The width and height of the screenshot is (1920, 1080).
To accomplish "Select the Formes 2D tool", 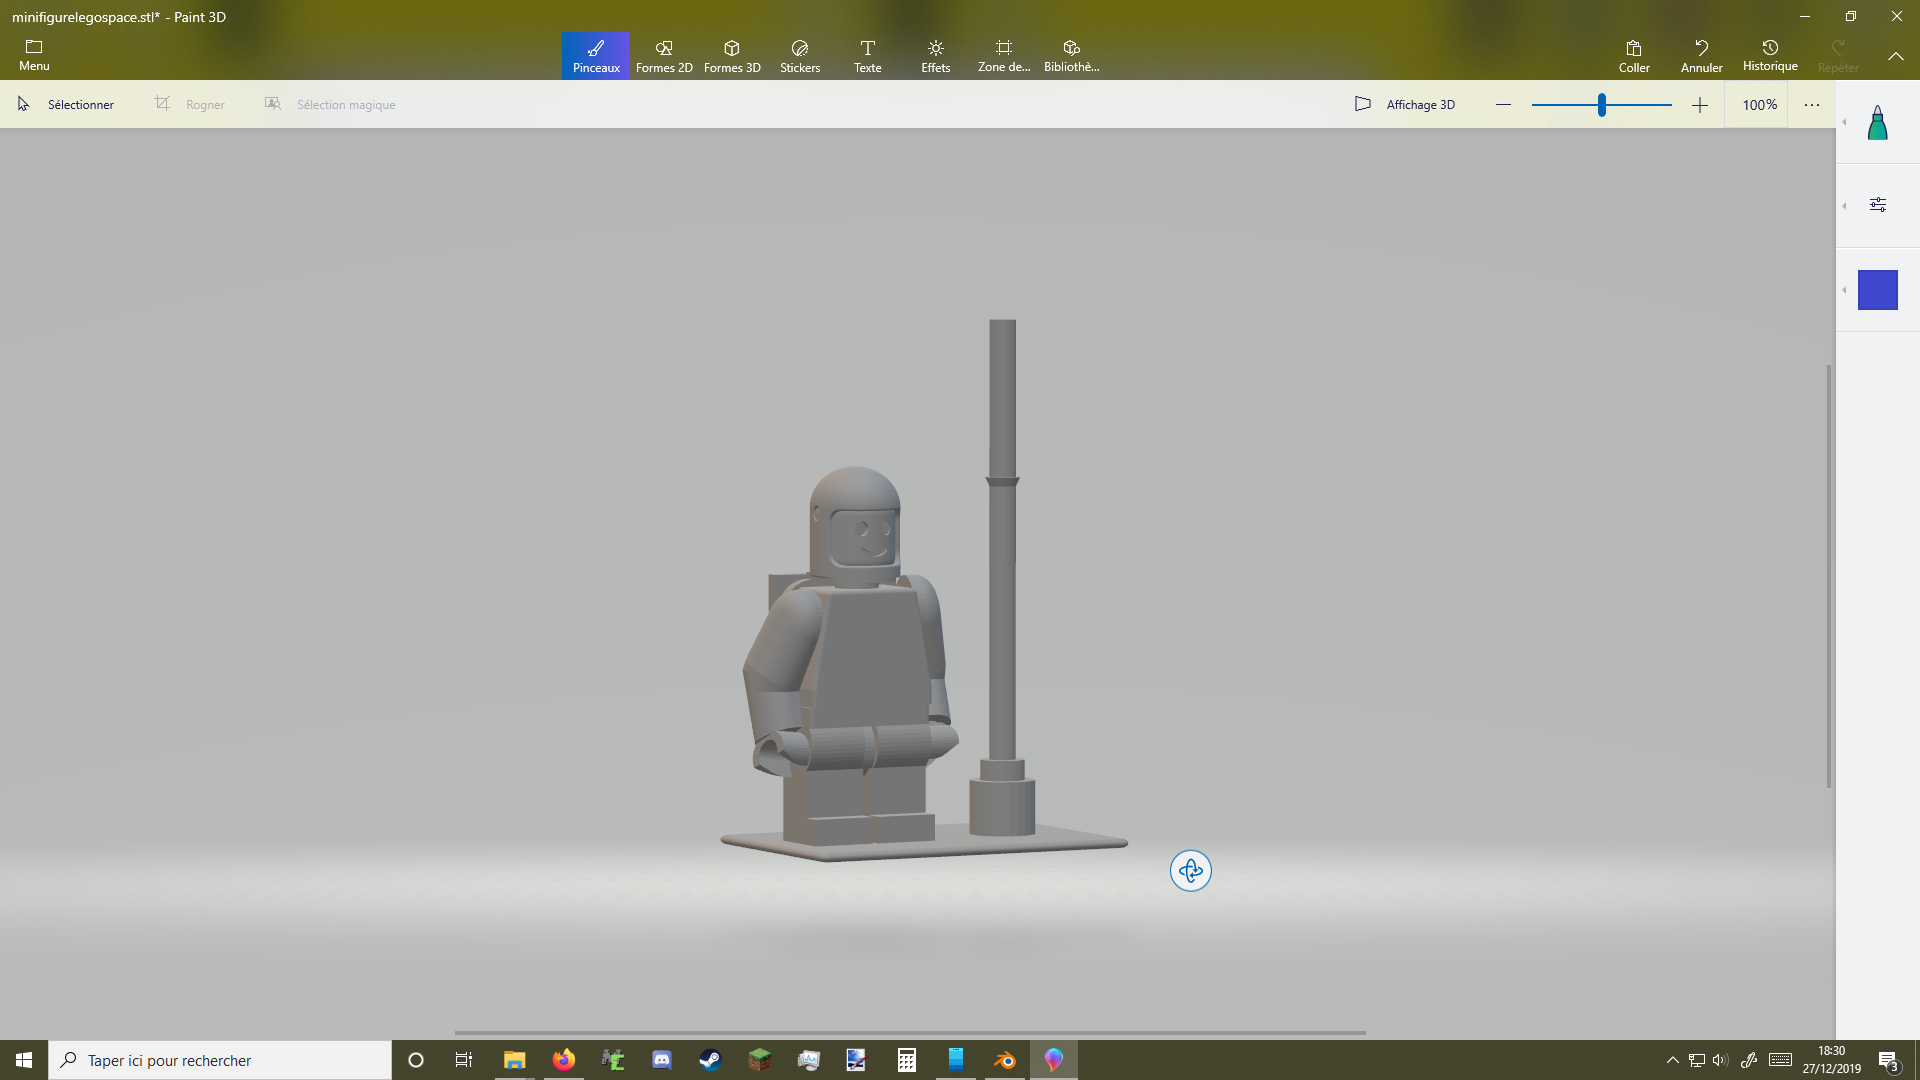I will coord(663,55).
